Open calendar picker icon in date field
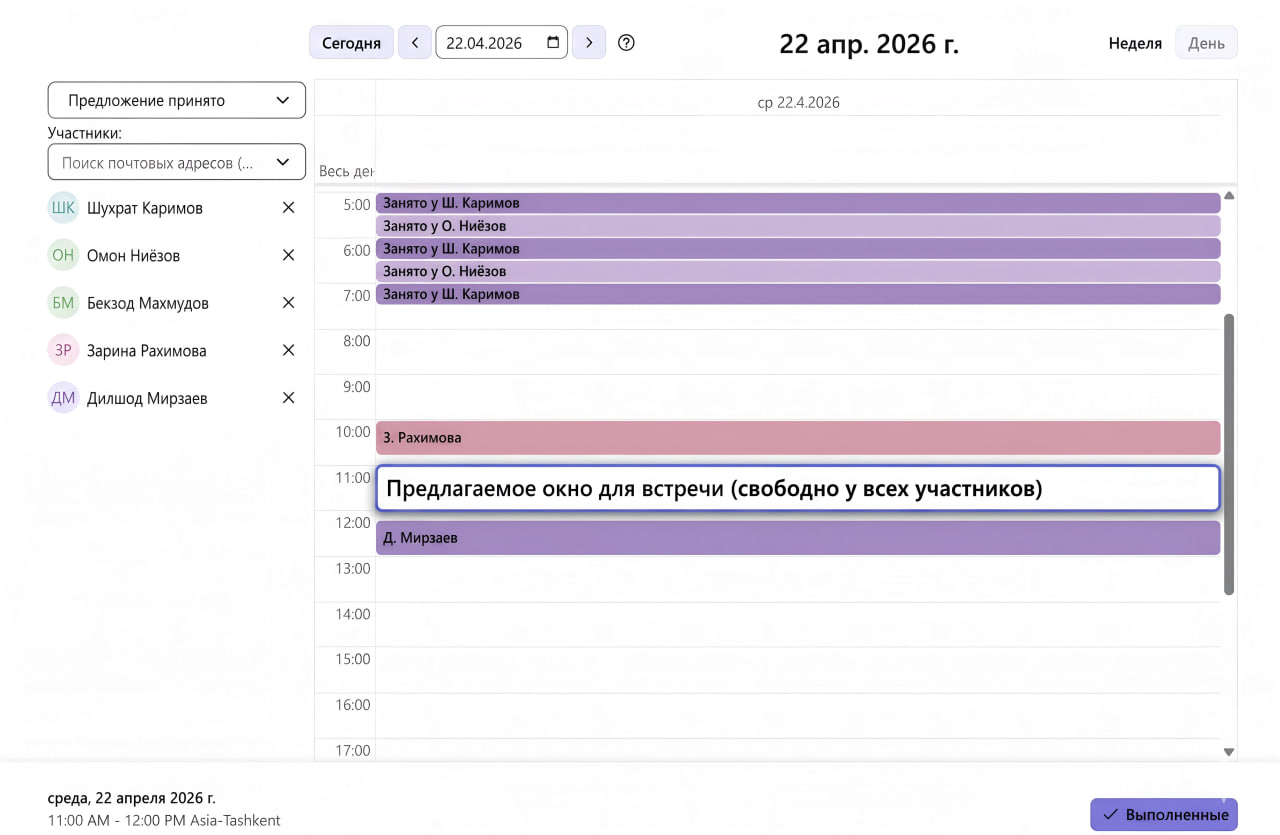The width and height of the screenshot is (1280, 835). (553, 43)
